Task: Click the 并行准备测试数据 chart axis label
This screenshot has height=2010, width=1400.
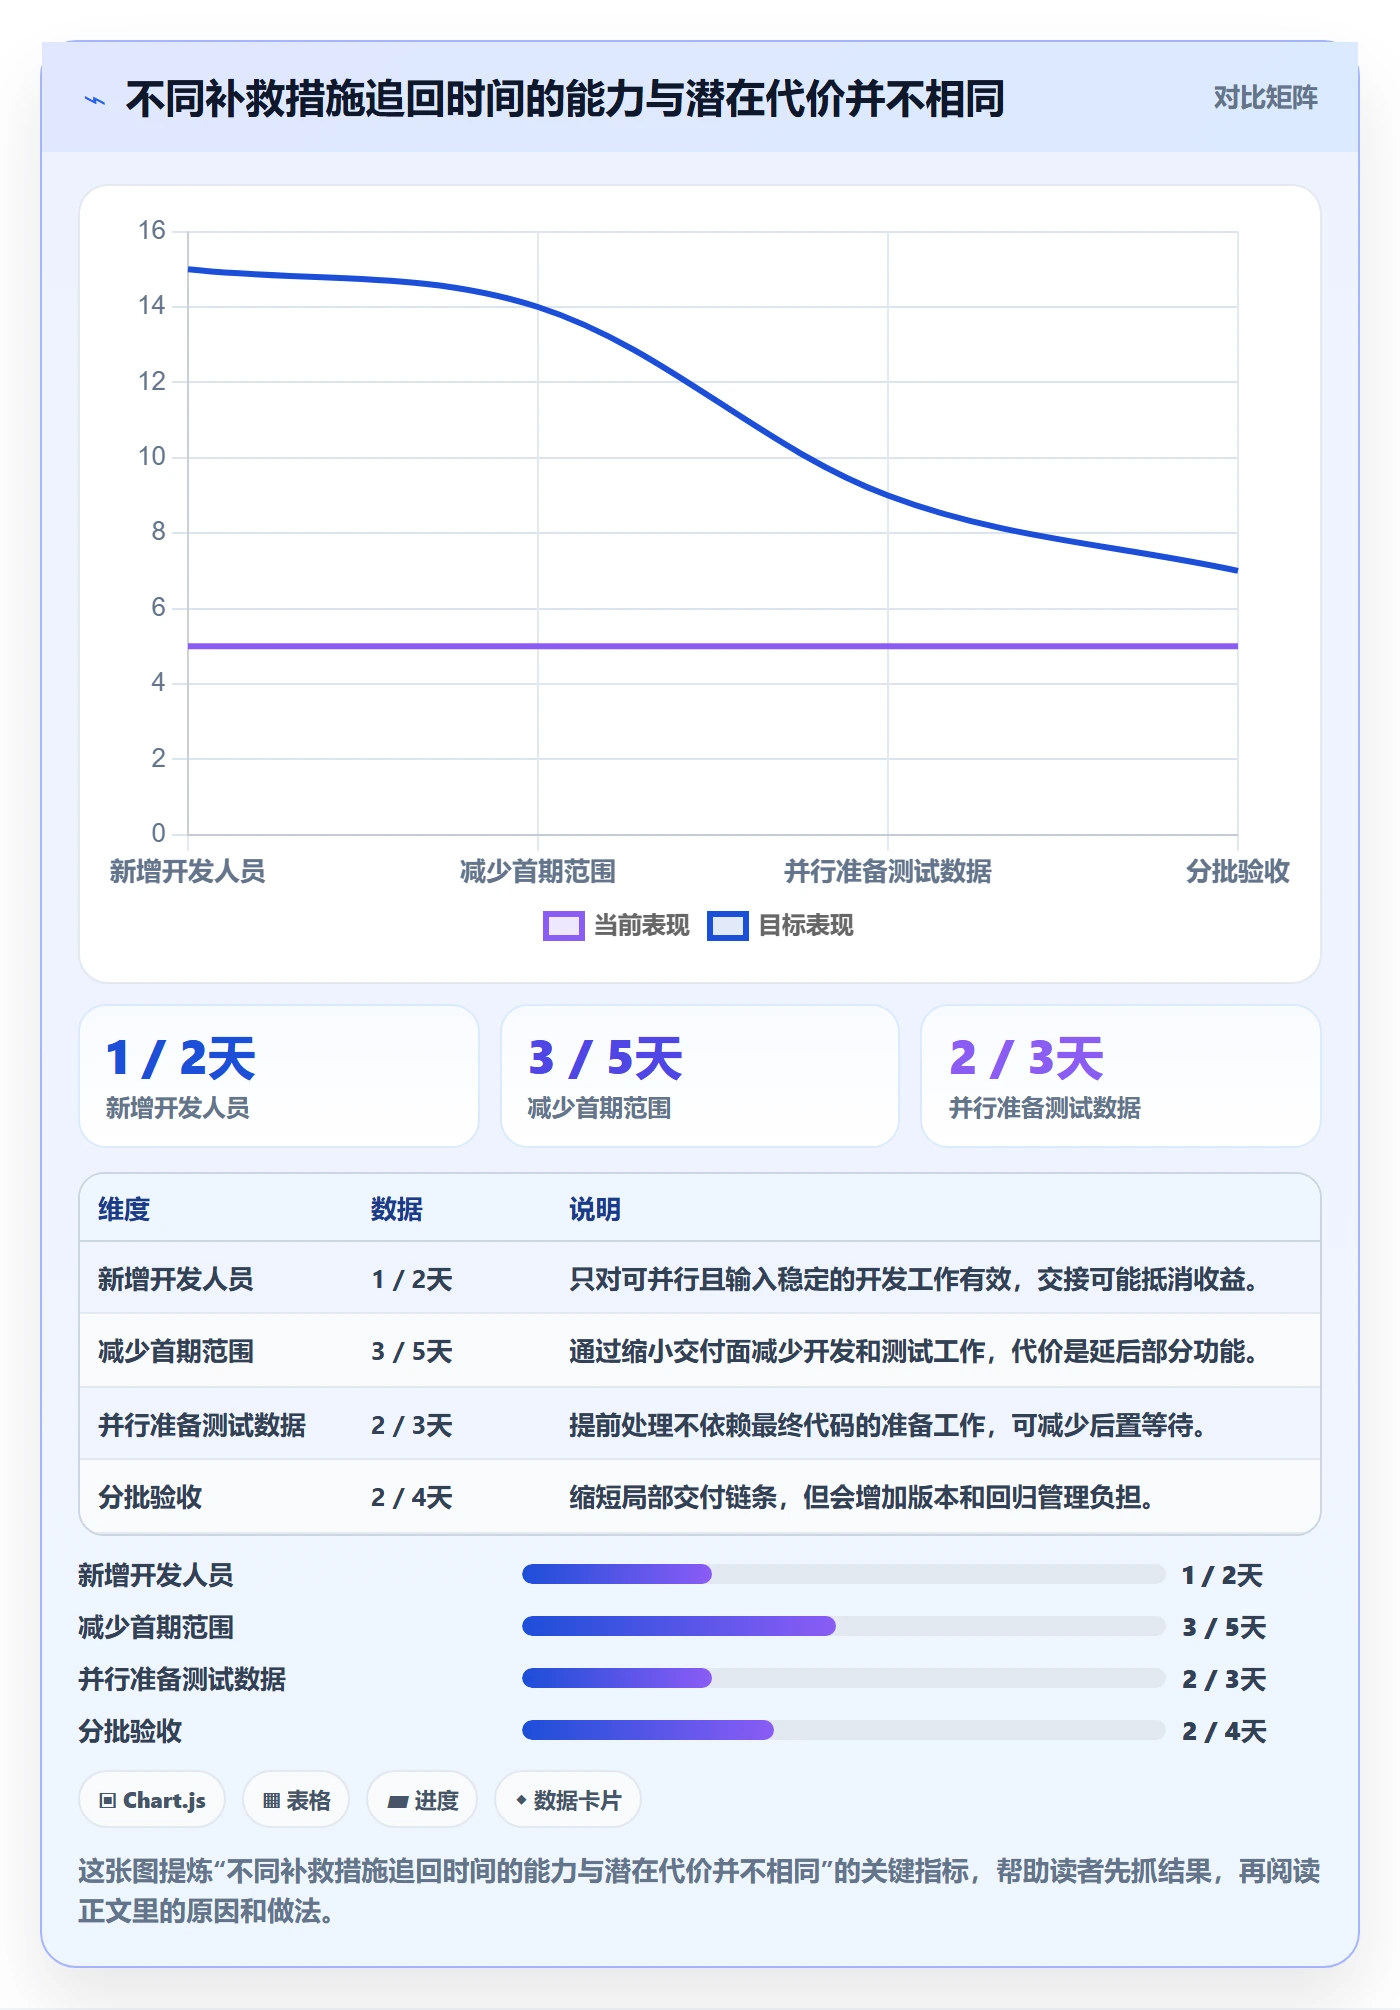Action: (888, 871)
